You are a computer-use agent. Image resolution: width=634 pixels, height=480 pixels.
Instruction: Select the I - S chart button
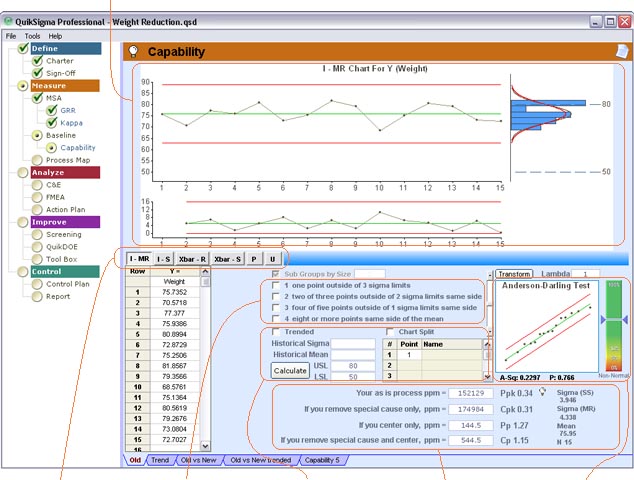tap(163, 259)
